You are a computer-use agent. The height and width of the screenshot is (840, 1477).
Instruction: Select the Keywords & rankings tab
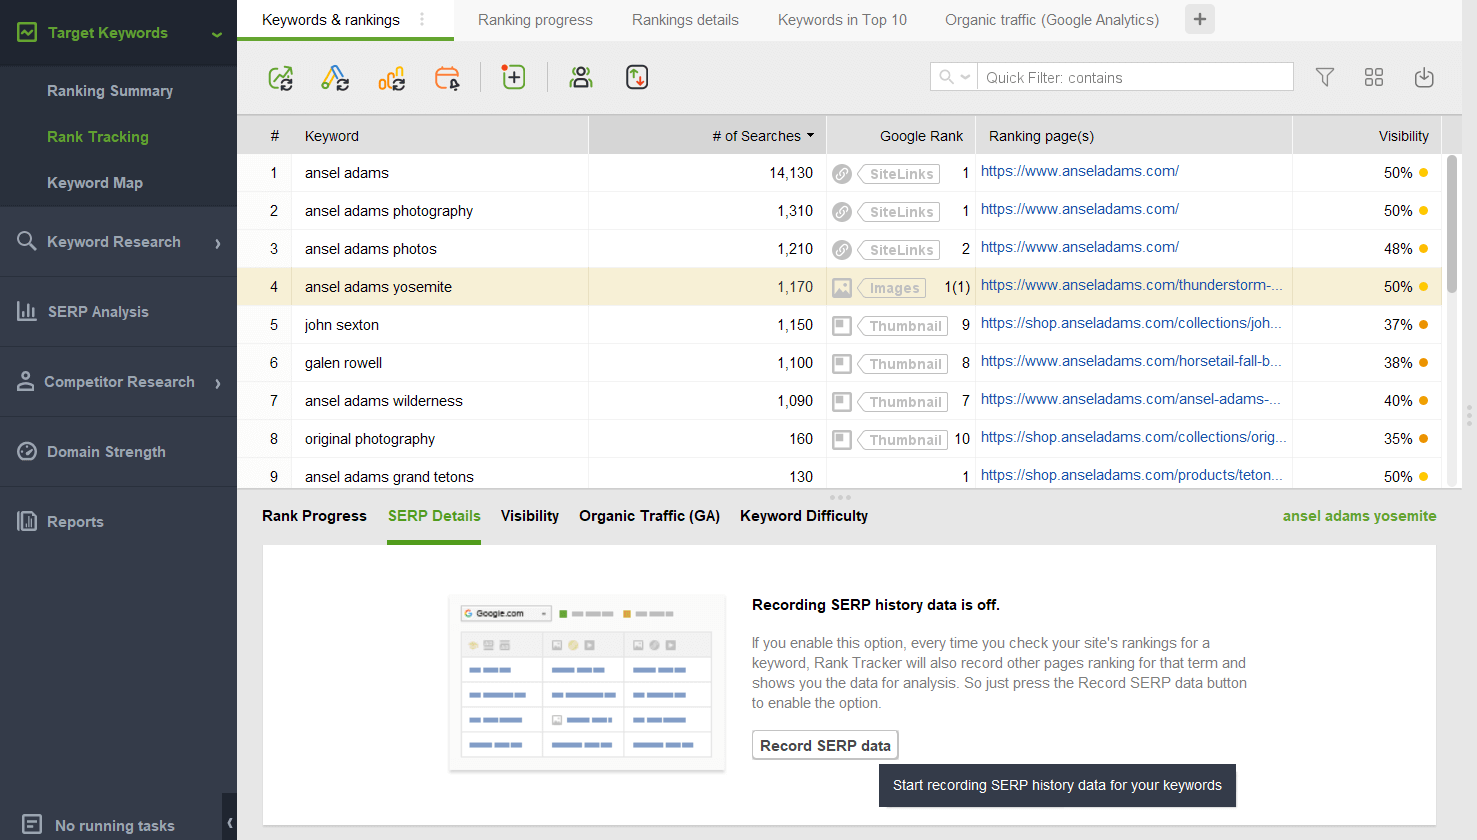pos(331,20)
